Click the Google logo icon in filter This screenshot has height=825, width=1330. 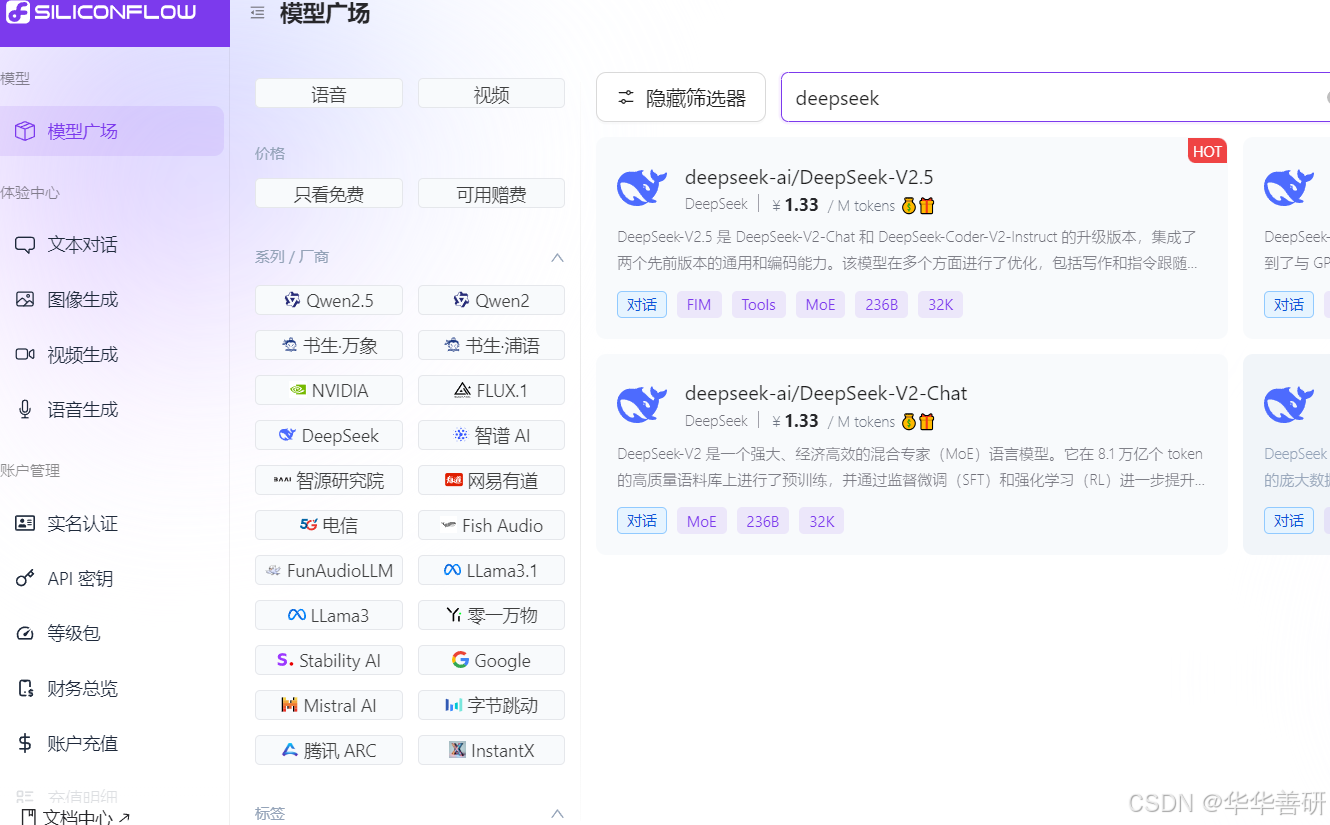point(460,660)
